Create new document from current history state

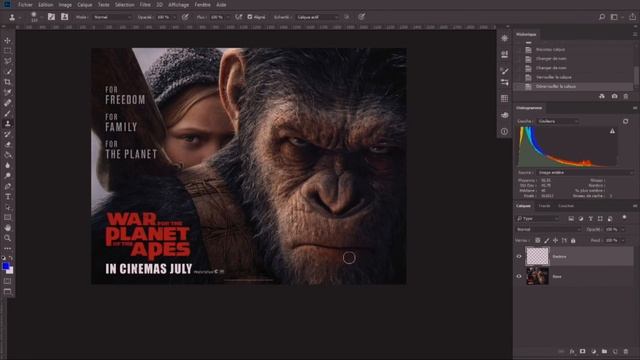[x=602, y=96]
